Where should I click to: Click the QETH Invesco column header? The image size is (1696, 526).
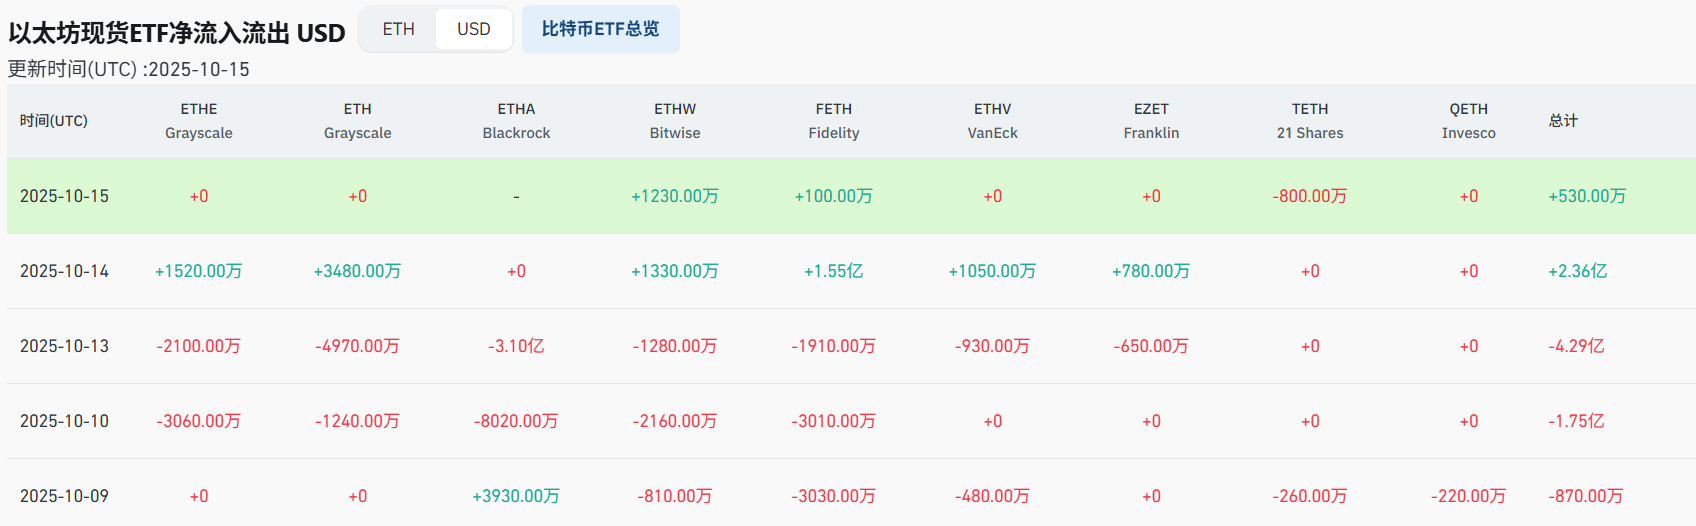tap(1468, 121)
